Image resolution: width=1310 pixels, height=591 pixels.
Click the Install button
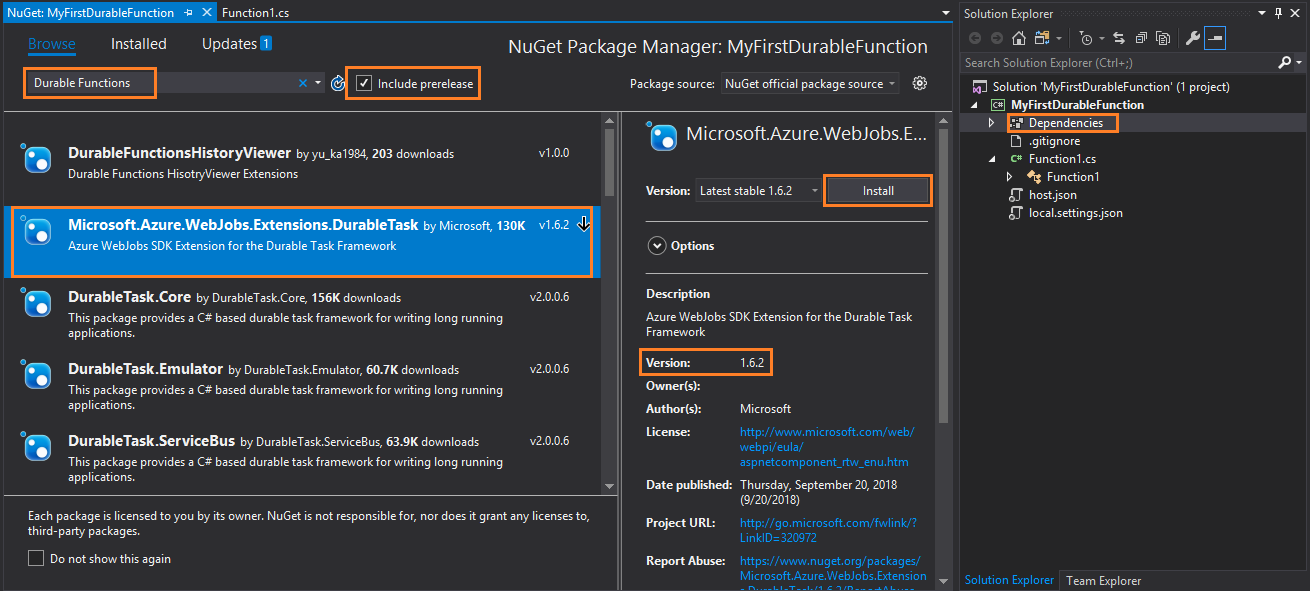point(878,190)
